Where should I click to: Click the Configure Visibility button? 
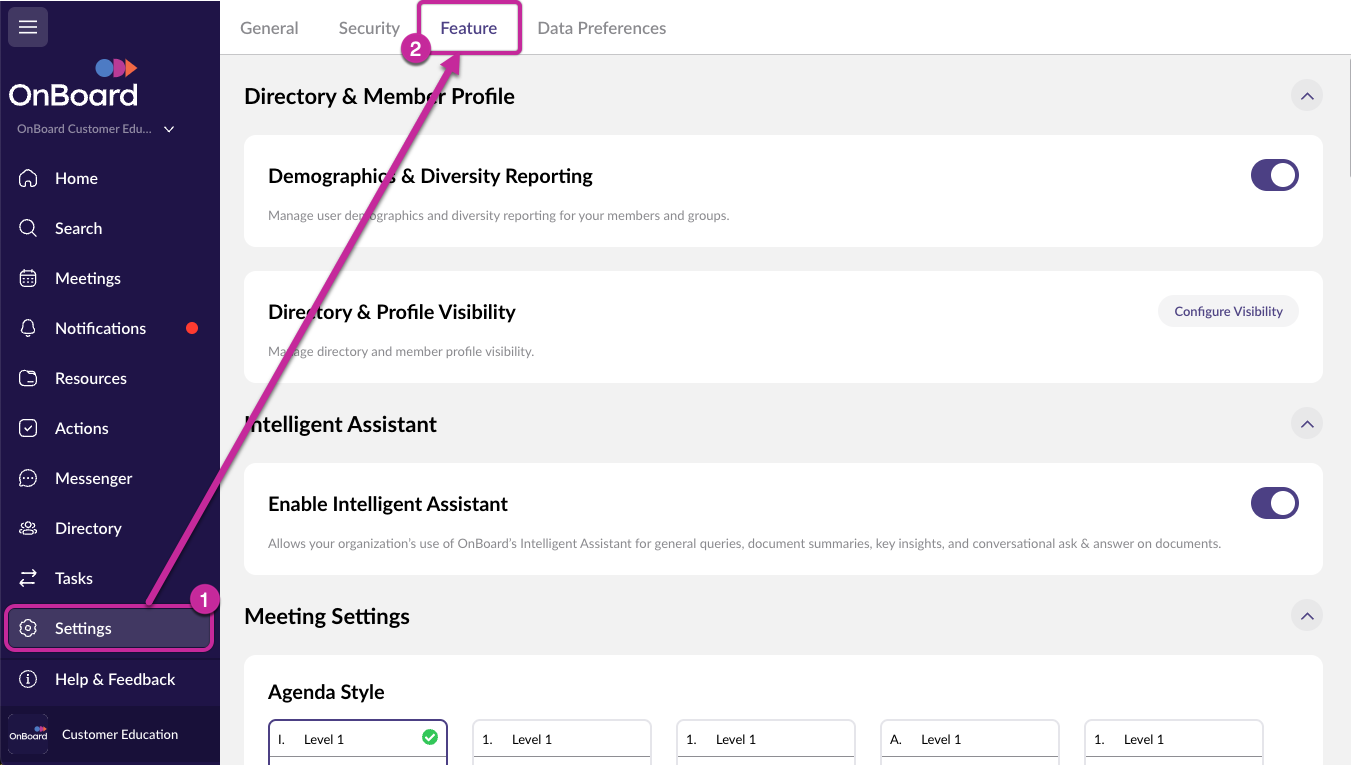point(1228,312)
